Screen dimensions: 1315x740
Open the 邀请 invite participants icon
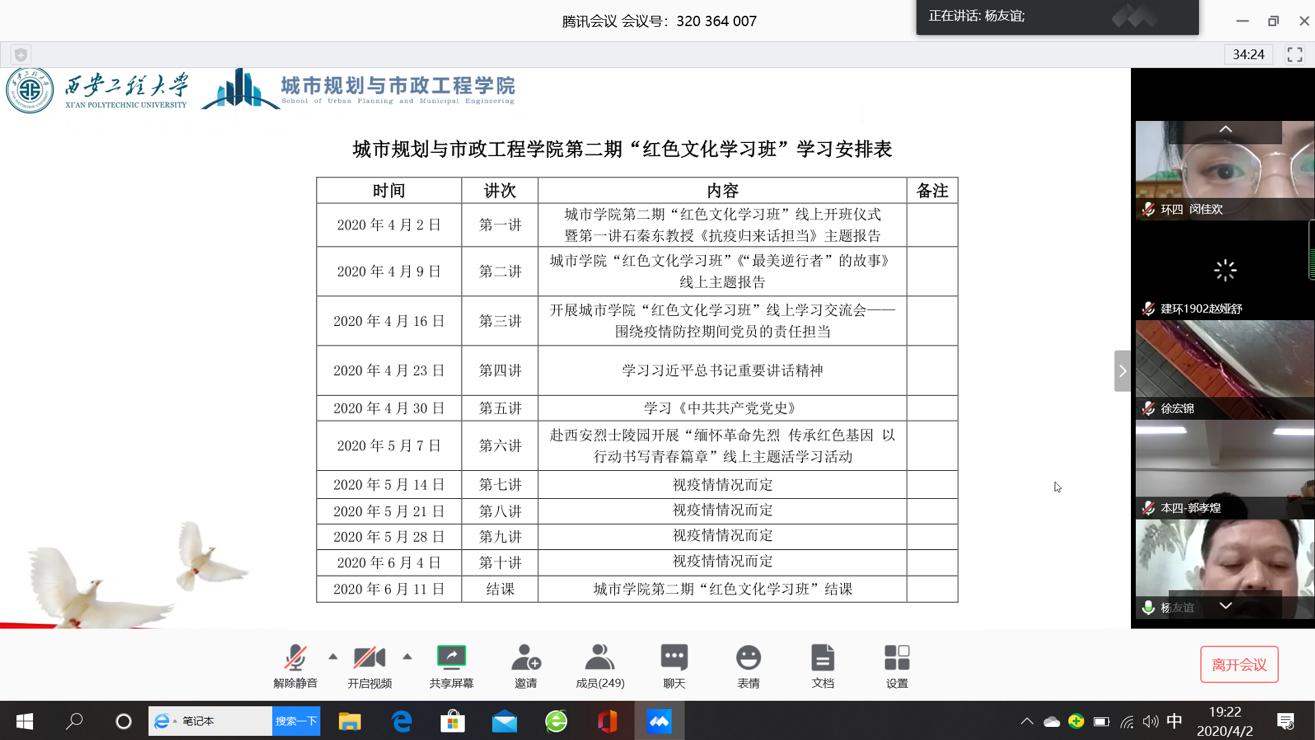point(525,665)
